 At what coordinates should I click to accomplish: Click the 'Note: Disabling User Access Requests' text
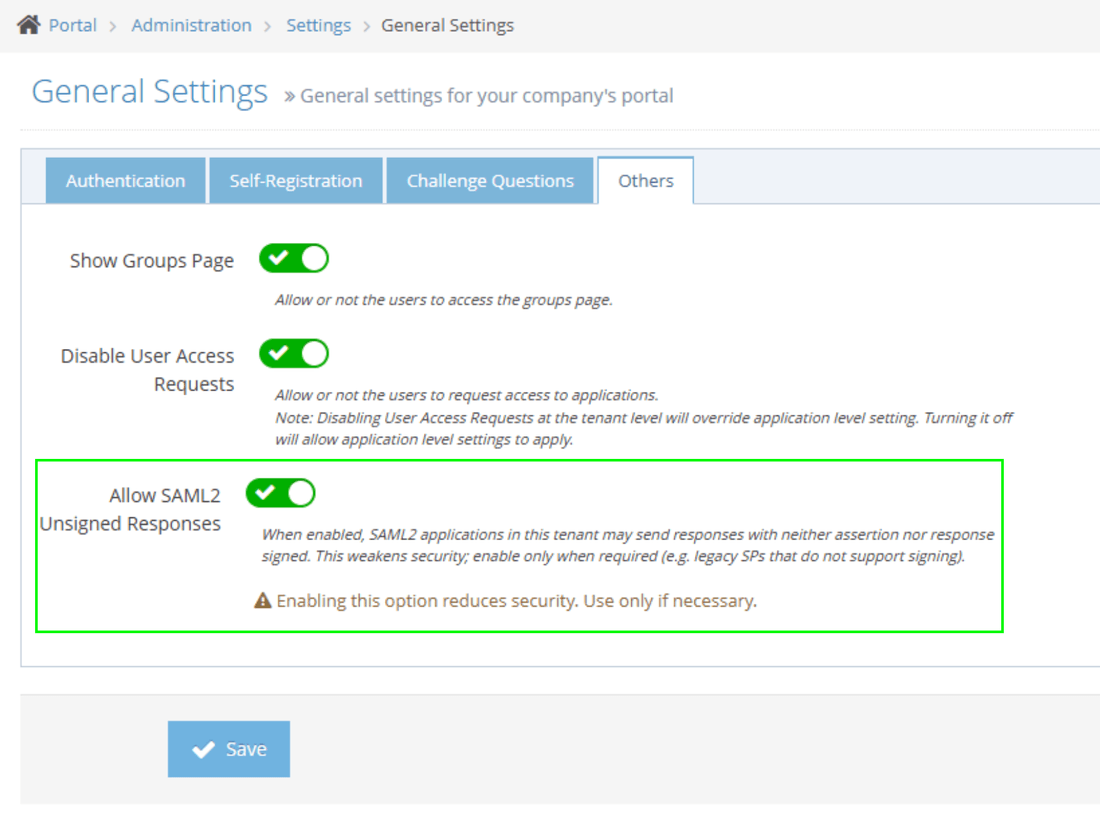tap(644, 429)
